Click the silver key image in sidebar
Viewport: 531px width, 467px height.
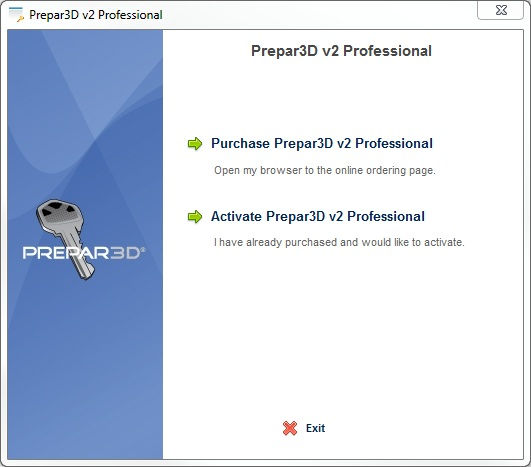point(64,239)
